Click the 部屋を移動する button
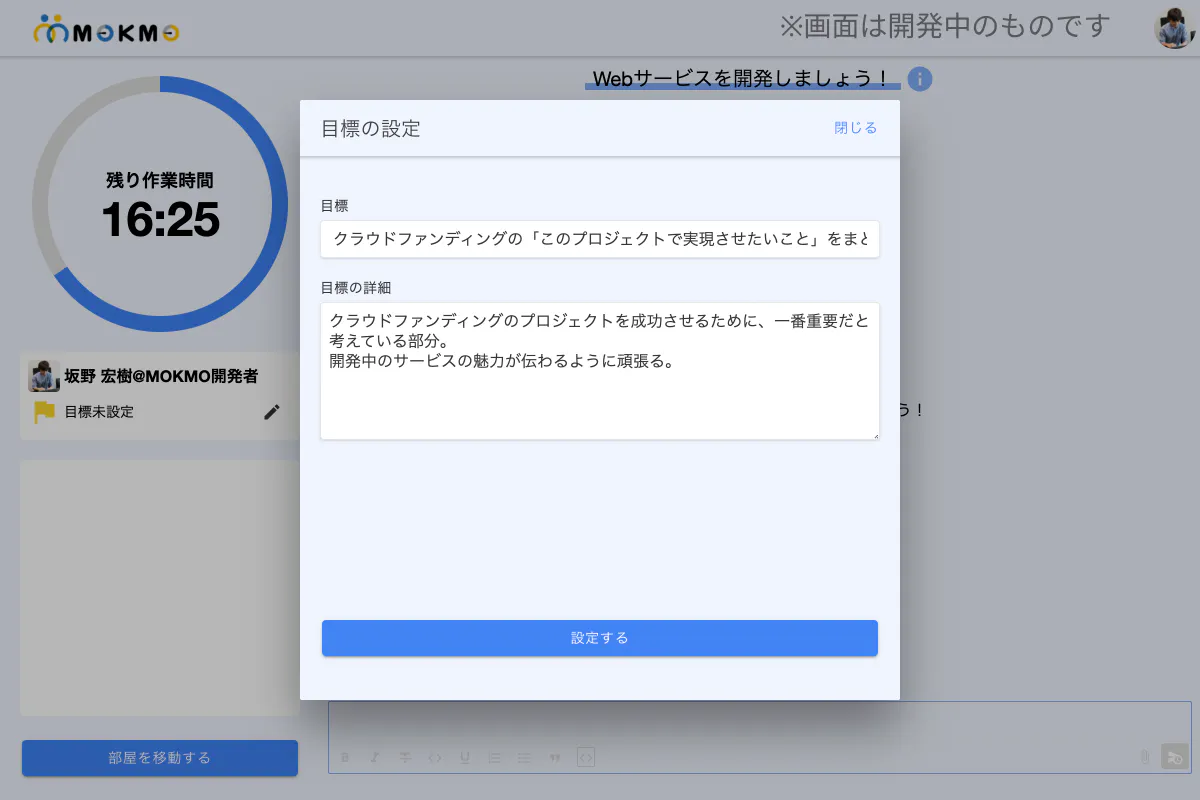The image size is (1200, 800). click(x=160, y=758)
